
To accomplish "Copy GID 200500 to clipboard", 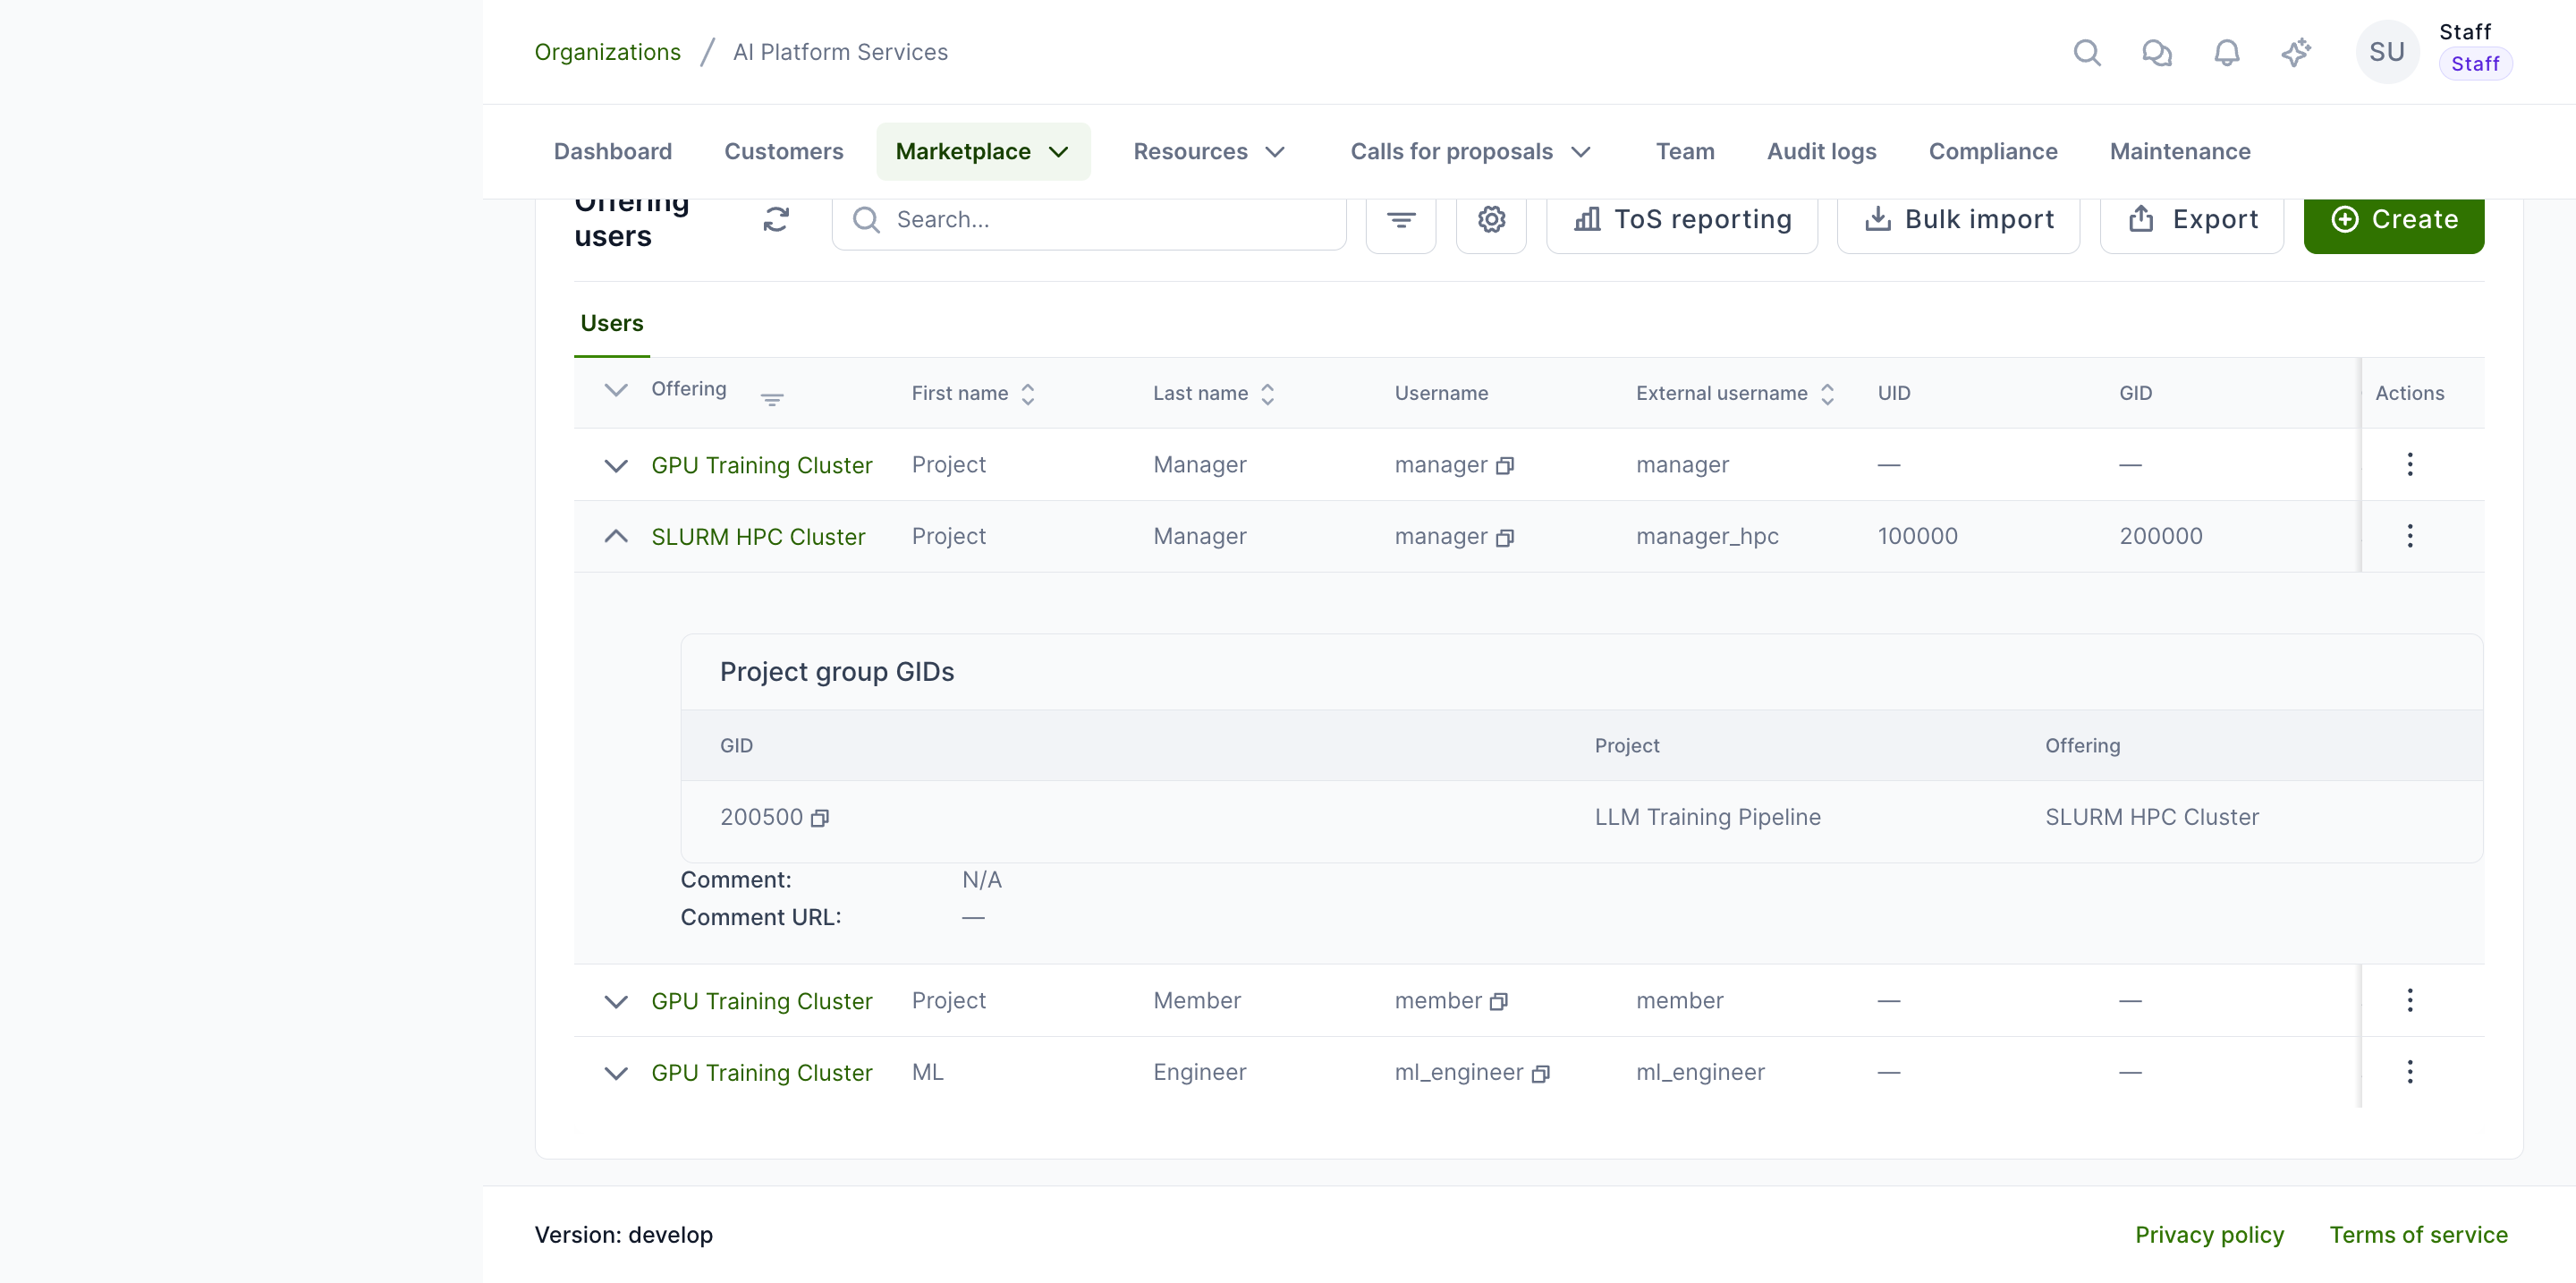I will (x=819, y=819).
